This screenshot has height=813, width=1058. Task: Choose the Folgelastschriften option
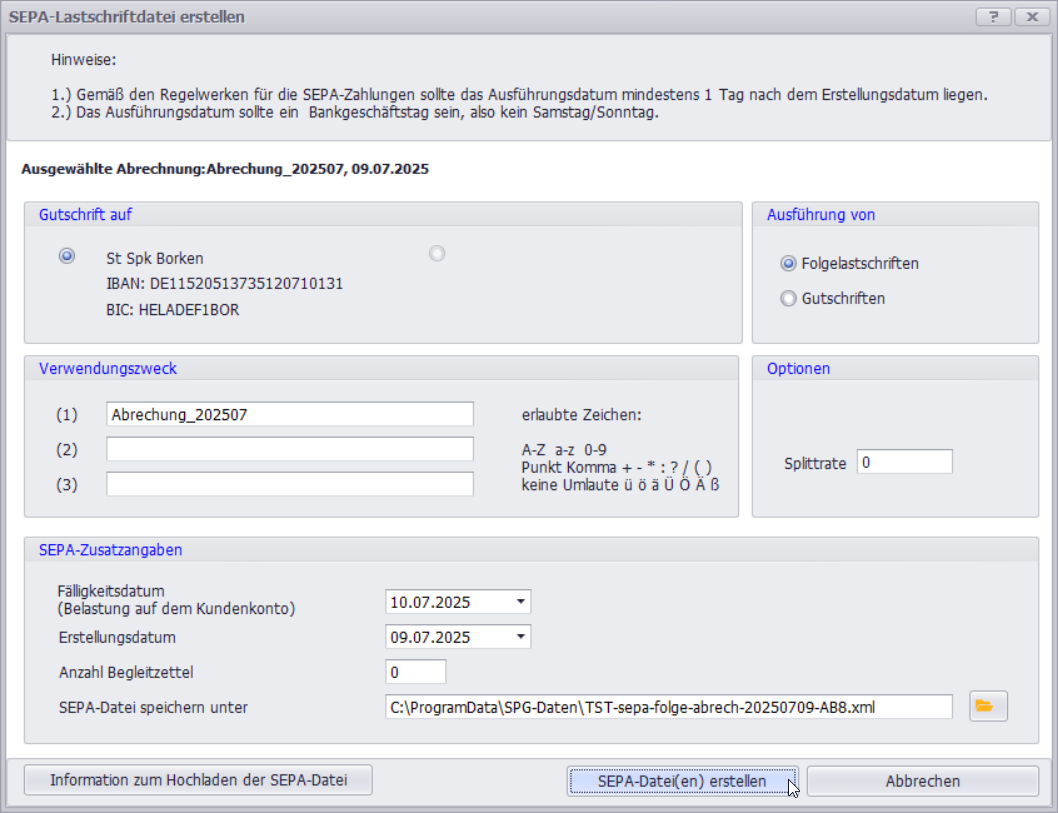click(789, 264)
